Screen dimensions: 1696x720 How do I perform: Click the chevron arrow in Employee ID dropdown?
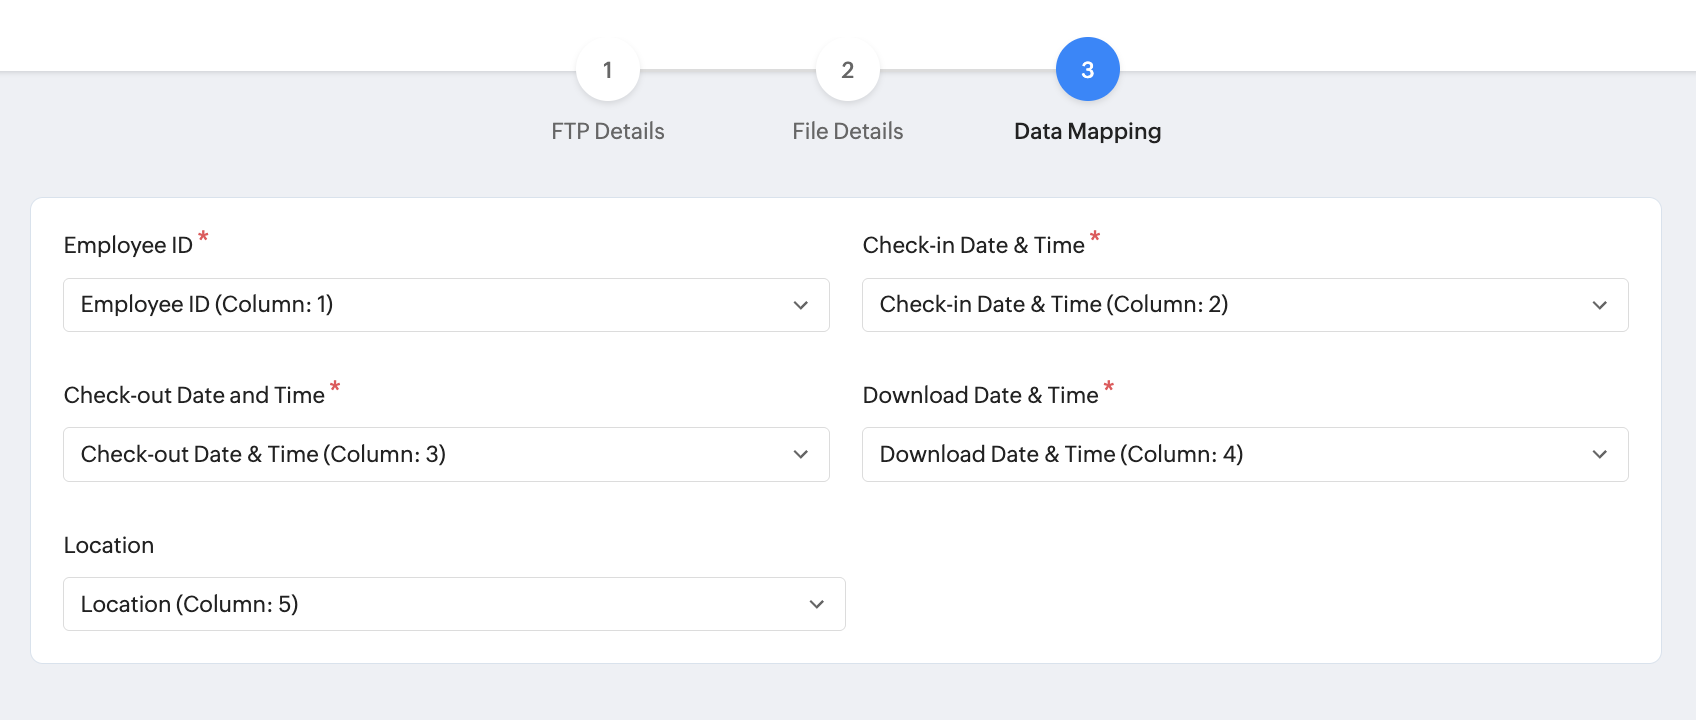800,305
